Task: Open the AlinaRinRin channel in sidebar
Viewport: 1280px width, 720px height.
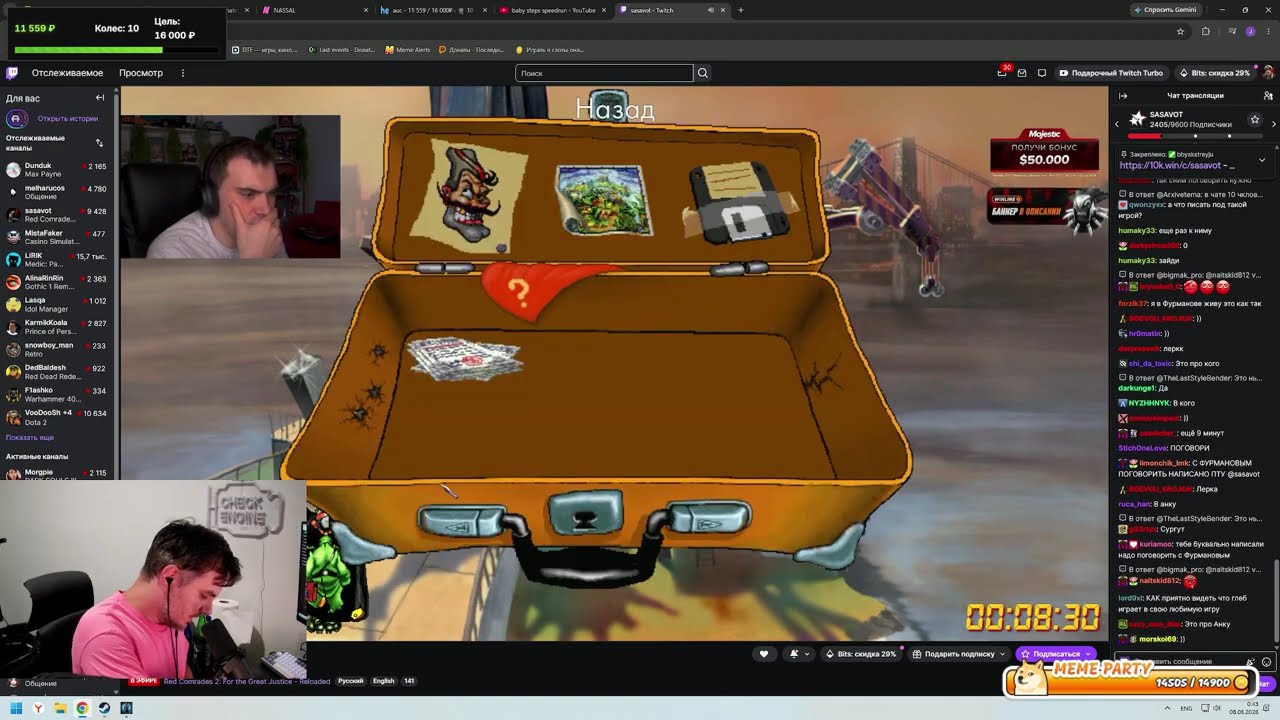Action: pyautogui.click(x=57, y=282)
